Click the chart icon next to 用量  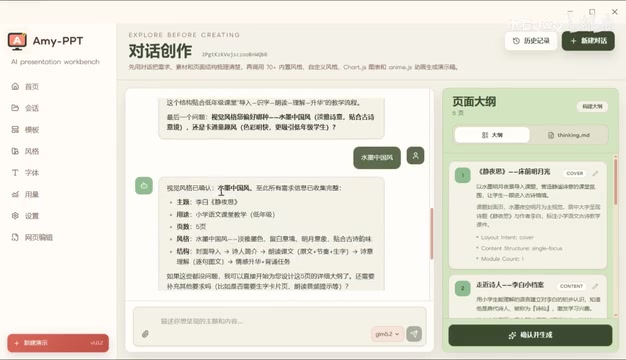tap(15, 194)
